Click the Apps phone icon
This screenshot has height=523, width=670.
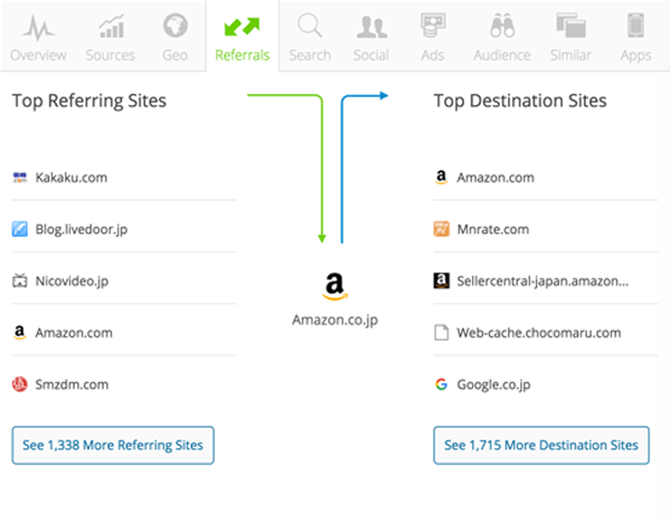635,26
